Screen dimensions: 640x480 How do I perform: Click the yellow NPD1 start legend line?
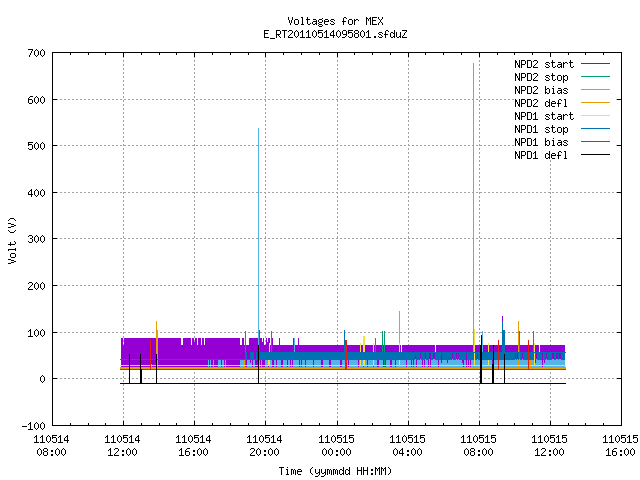coord(595,116)
